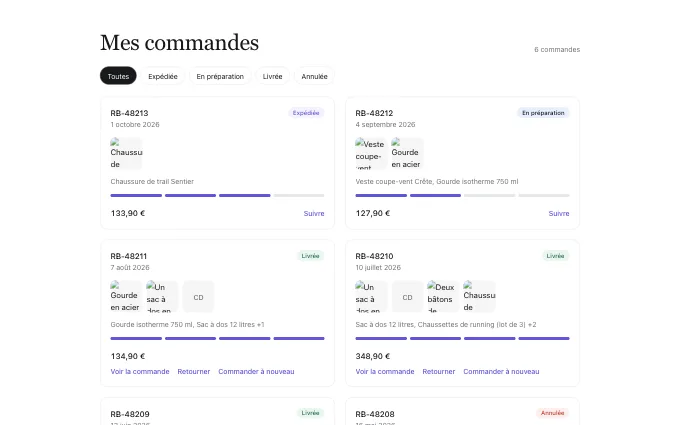
Task: Select the Toutes filter tab
Action: pyautogui.click(x=118, y=76)
